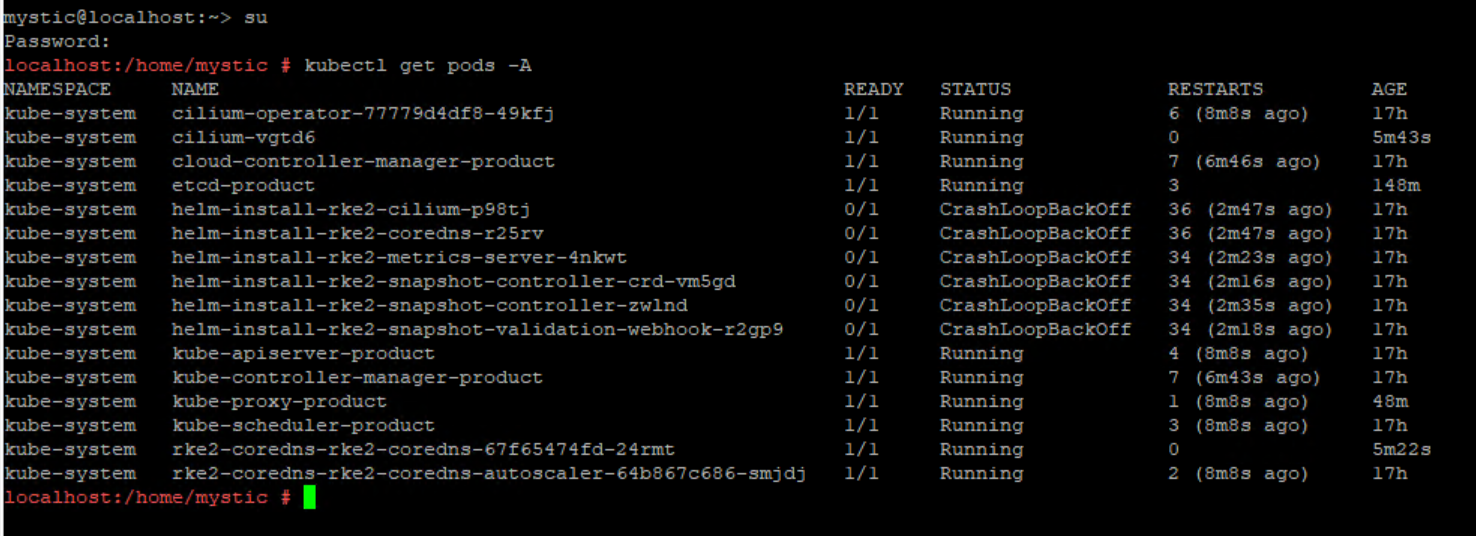Click the helm-install-rke2-snapshot-validation-webhook-r2gp9 pod
1476x536 pixels.
coord(477,329)
